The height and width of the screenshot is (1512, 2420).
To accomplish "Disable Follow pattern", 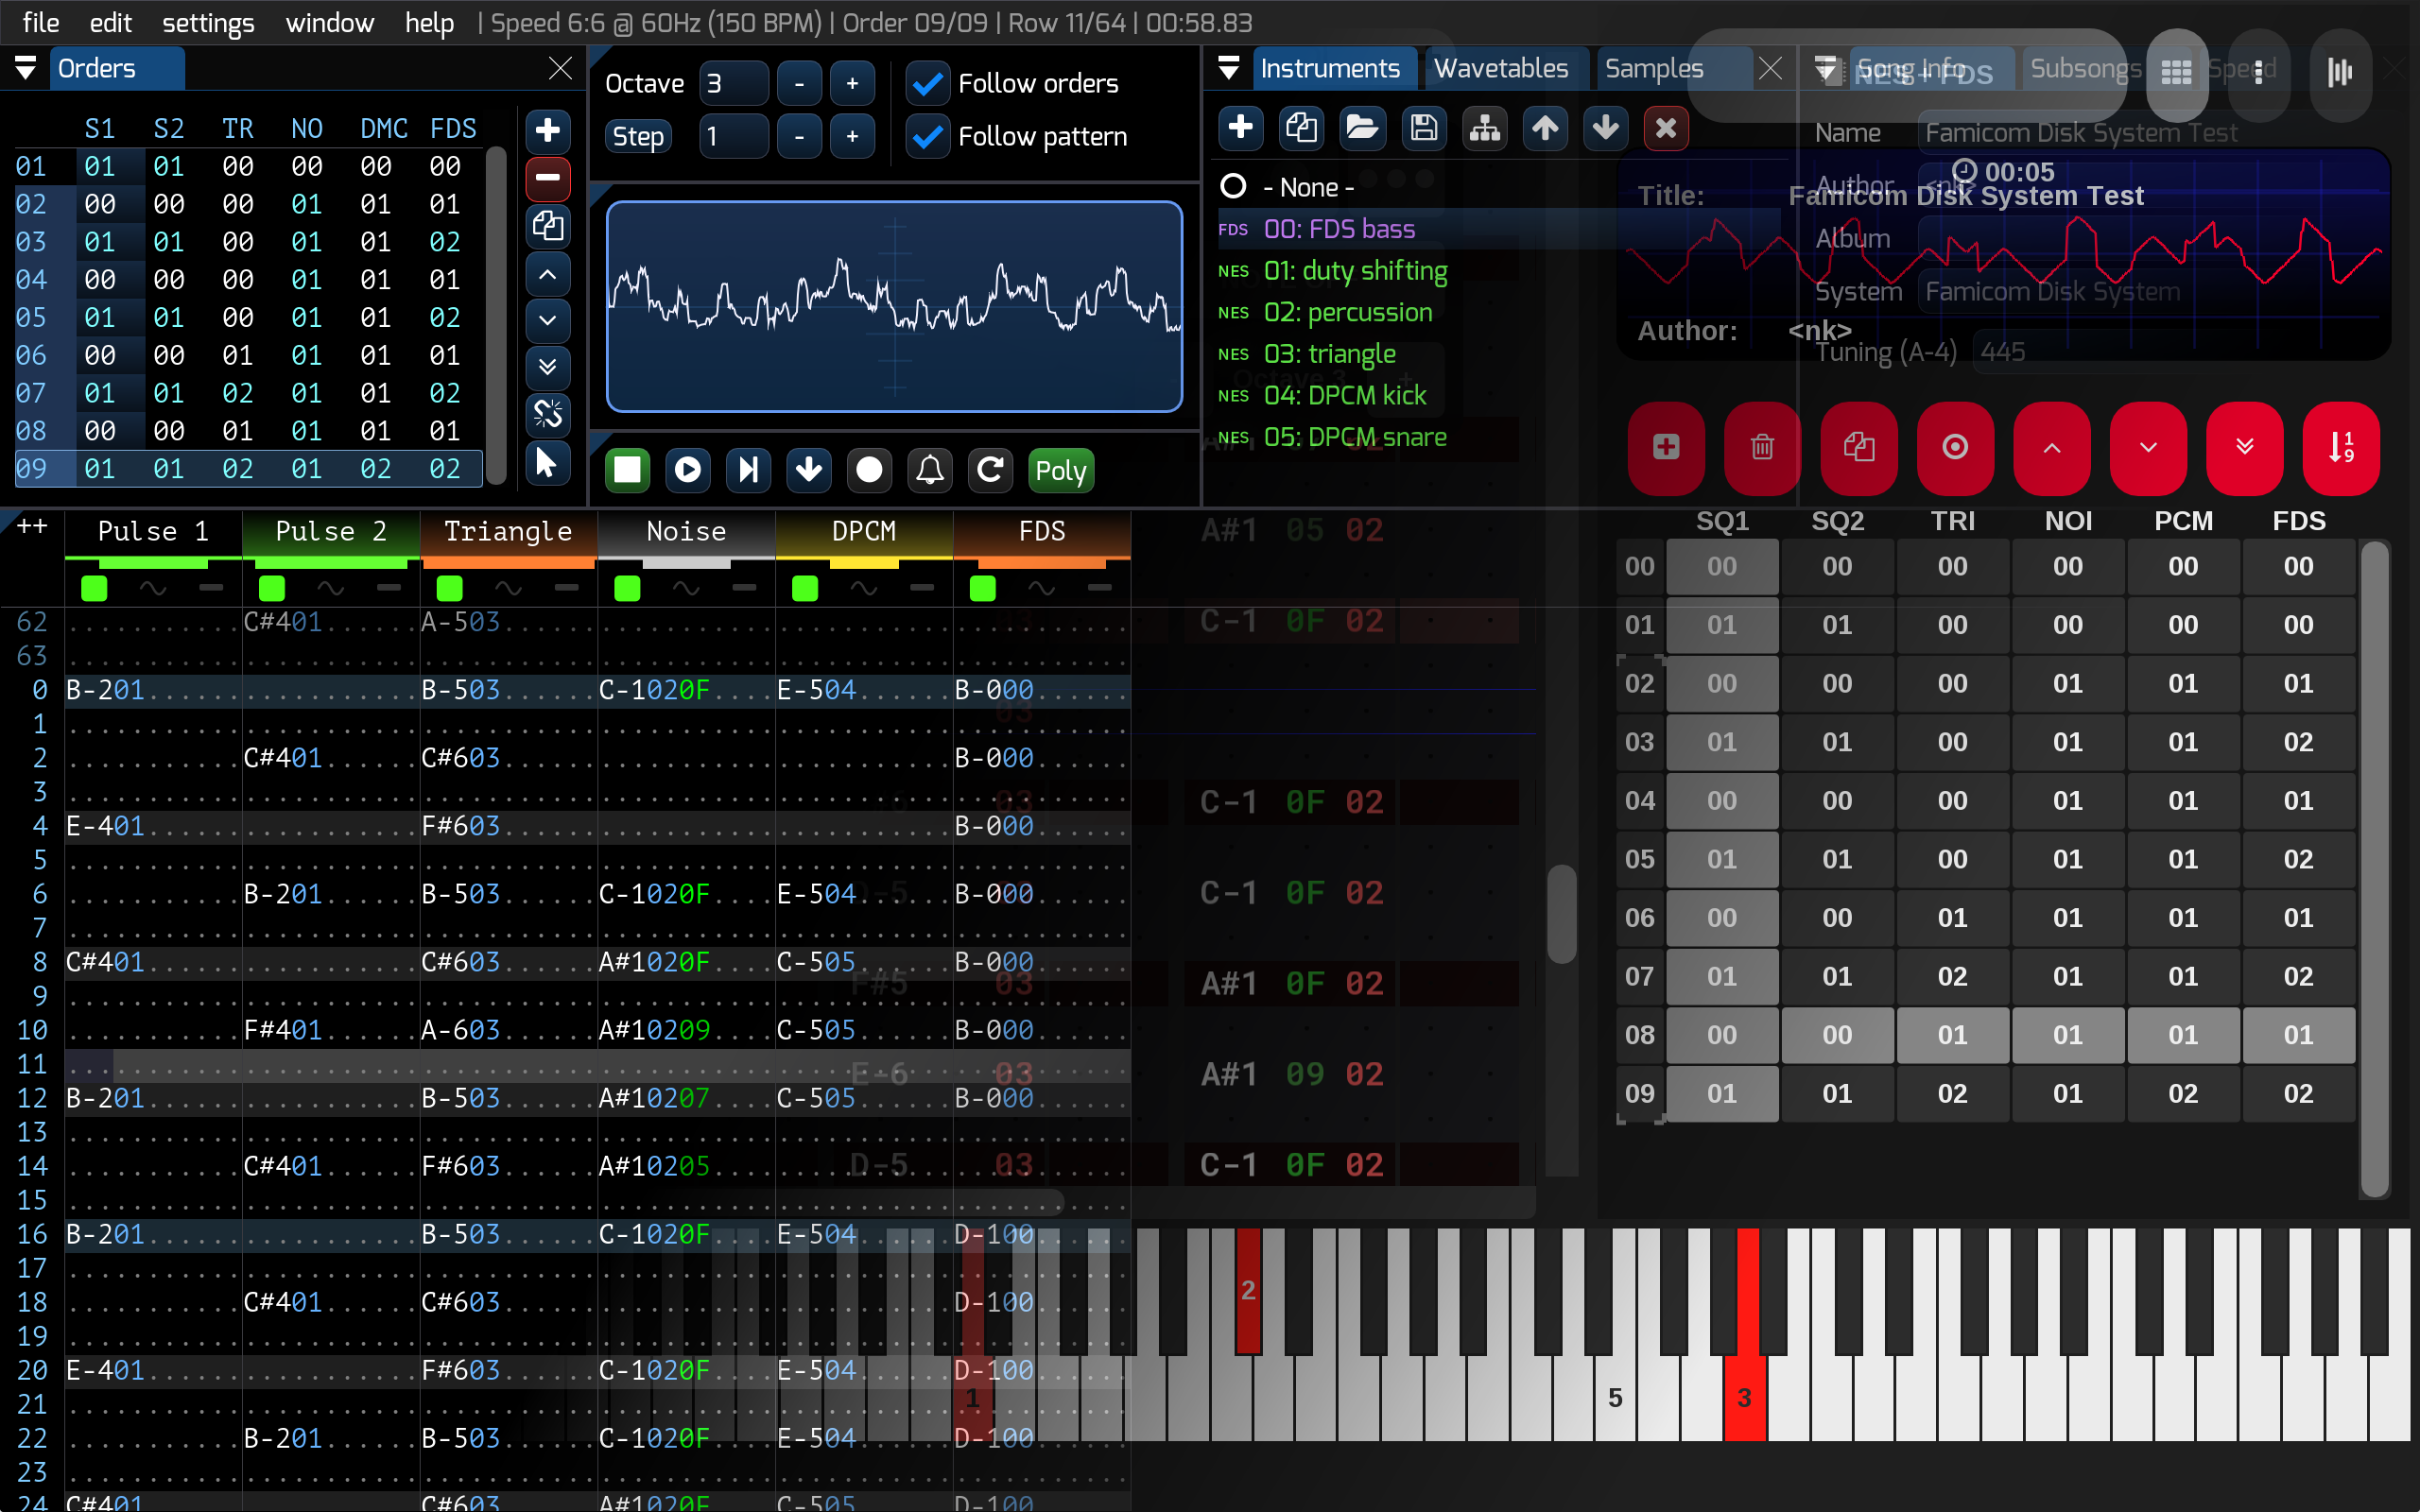I will tap(927, 137).
